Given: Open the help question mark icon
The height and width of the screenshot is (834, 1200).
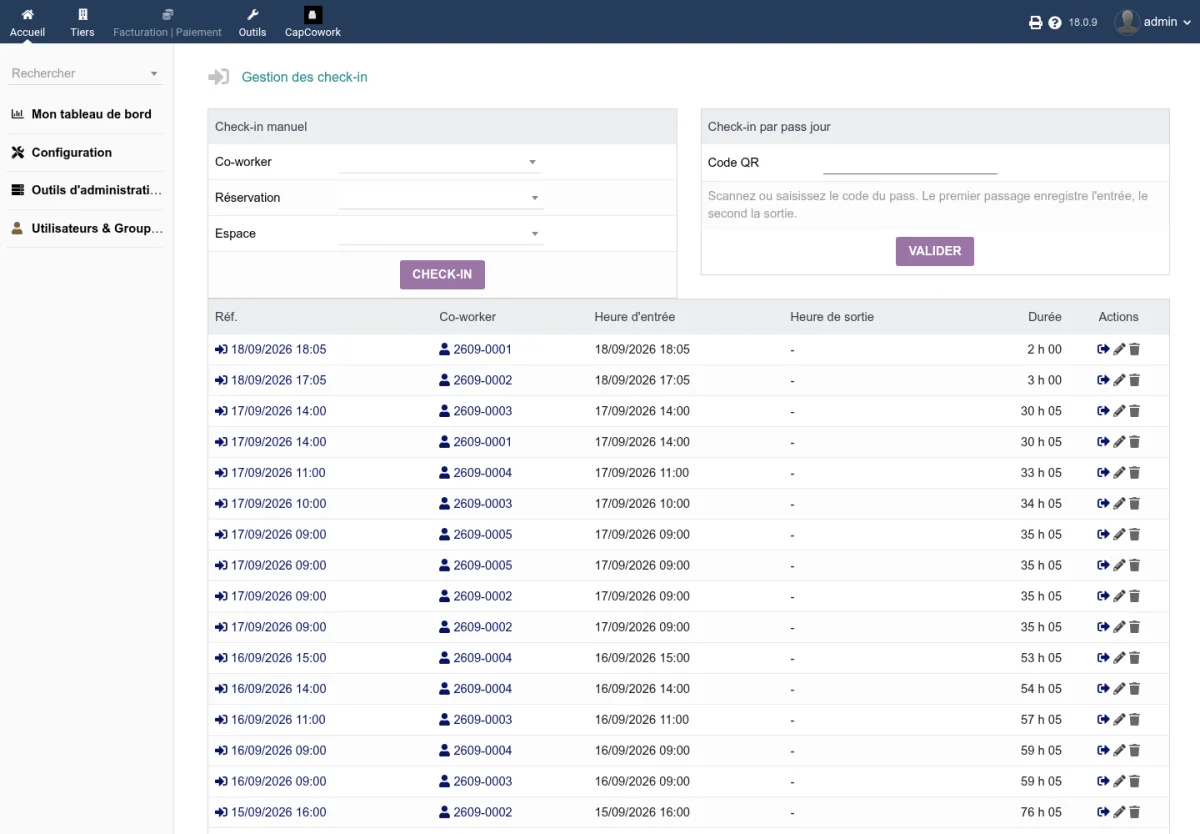Looking at the screenshot, I should 1055,23.
